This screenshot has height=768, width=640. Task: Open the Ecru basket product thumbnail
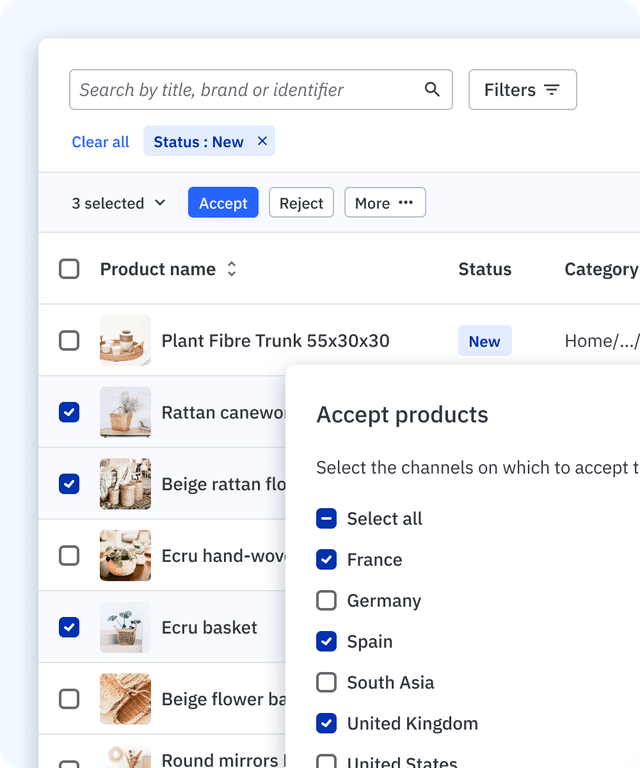click(x=125, y=627)
